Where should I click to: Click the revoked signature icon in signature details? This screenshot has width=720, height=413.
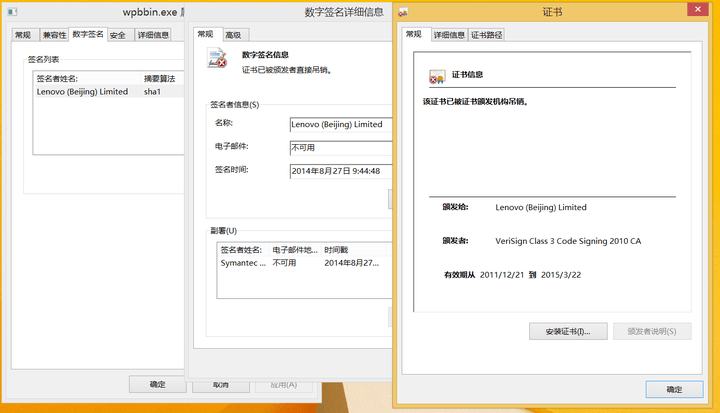(x=217, y=58)
